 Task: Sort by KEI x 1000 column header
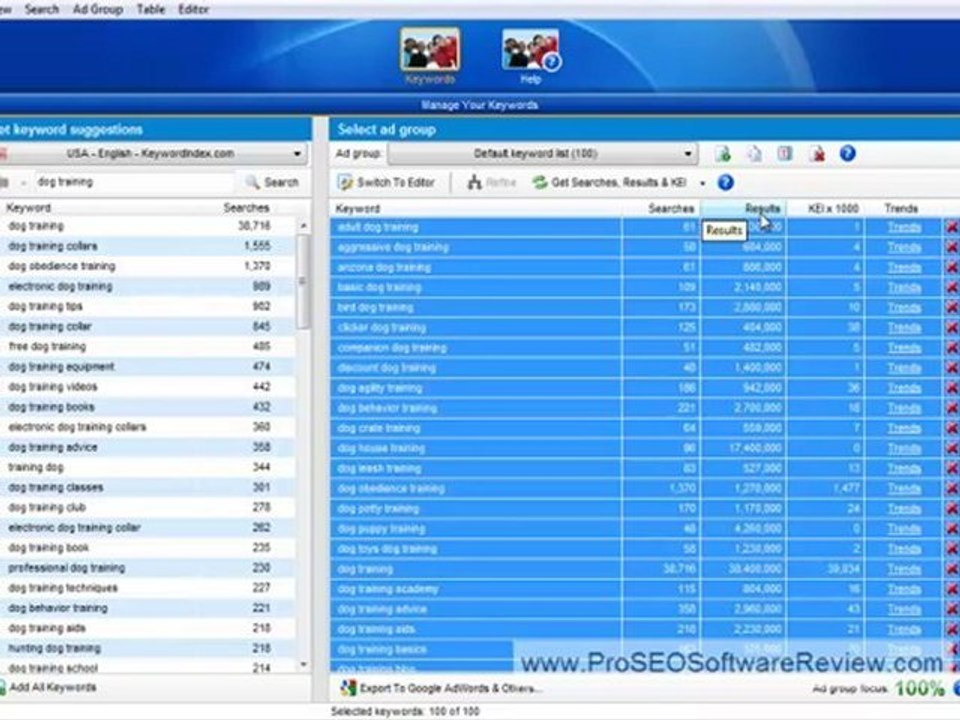826,209
